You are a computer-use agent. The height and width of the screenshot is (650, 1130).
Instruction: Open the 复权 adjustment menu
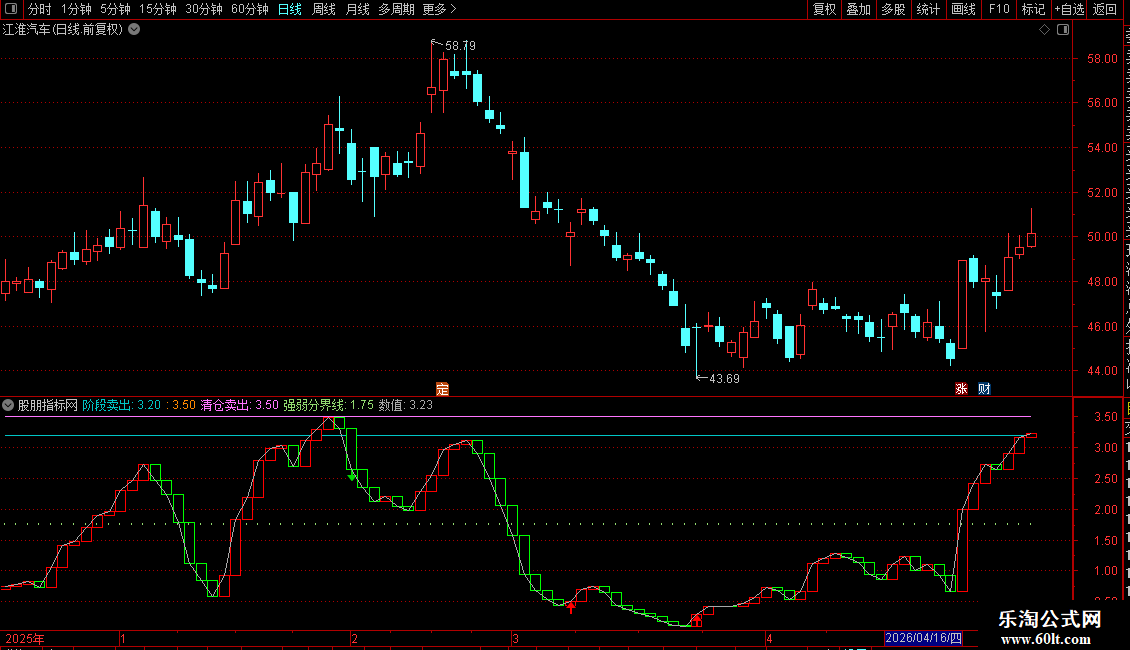point(824,9)
